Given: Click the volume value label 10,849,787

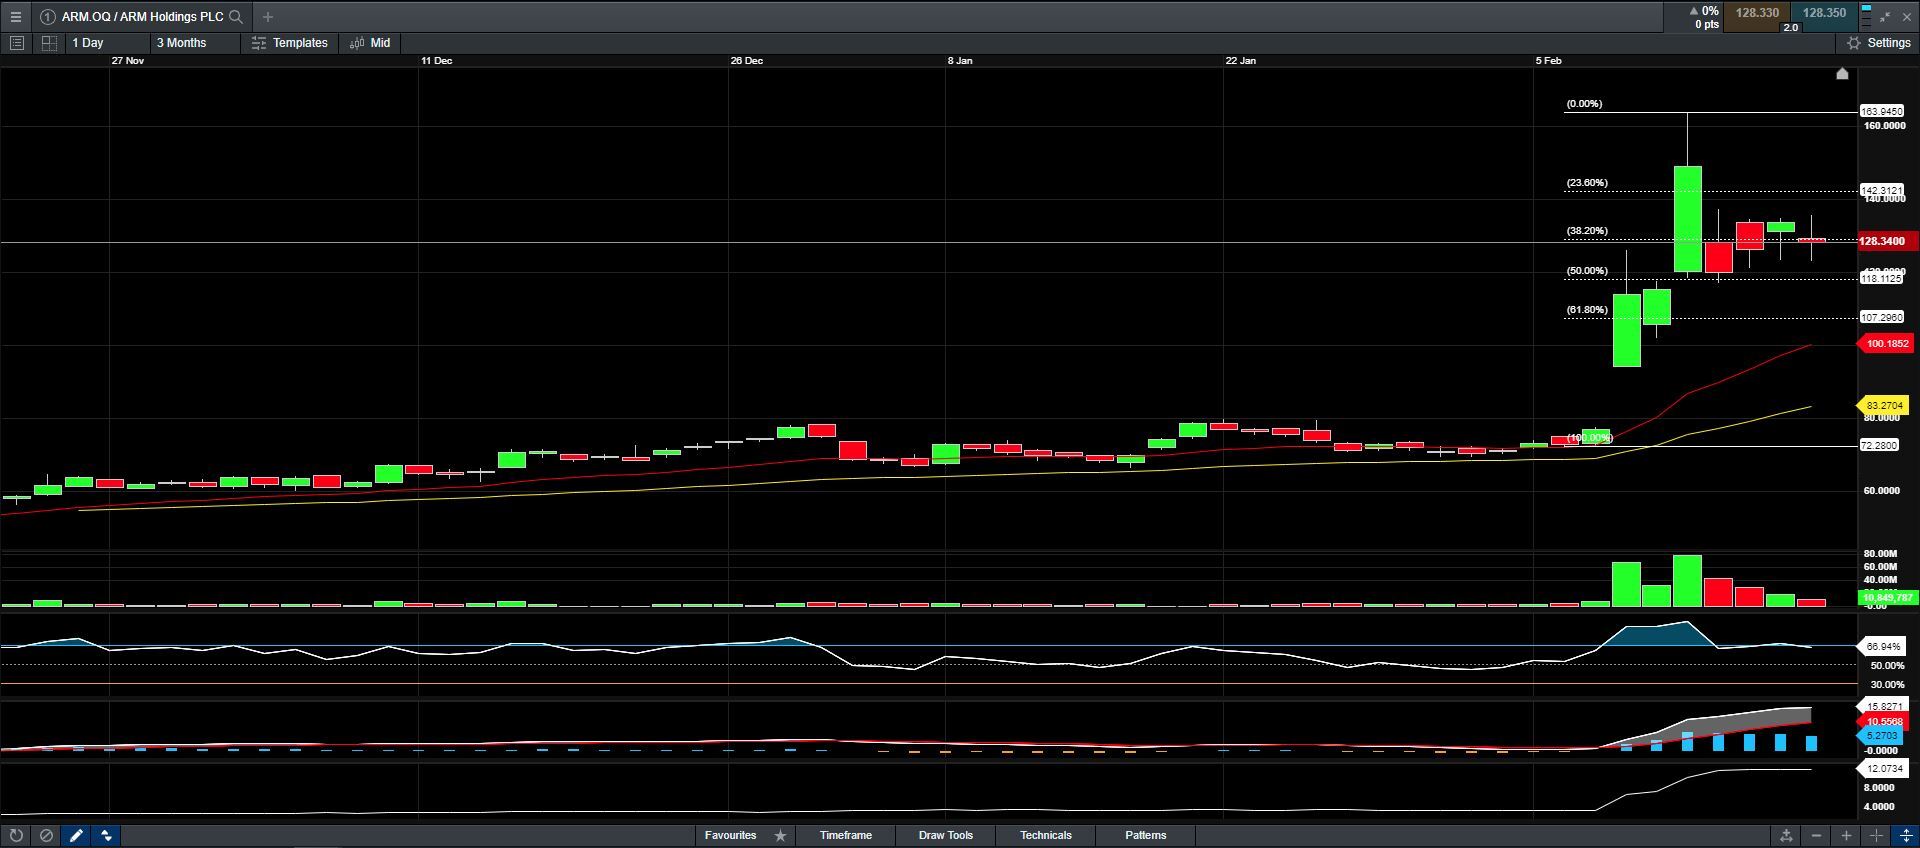Looking at the screenshot, I should pos(1886,598).
